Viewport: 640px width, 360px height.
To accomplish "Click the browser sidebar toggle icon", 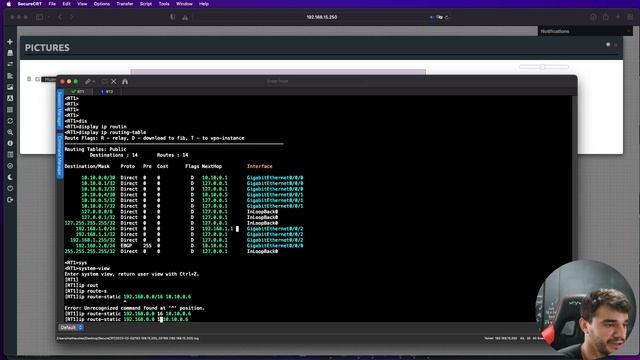I will pyautogui.click(x=40, y=17).
